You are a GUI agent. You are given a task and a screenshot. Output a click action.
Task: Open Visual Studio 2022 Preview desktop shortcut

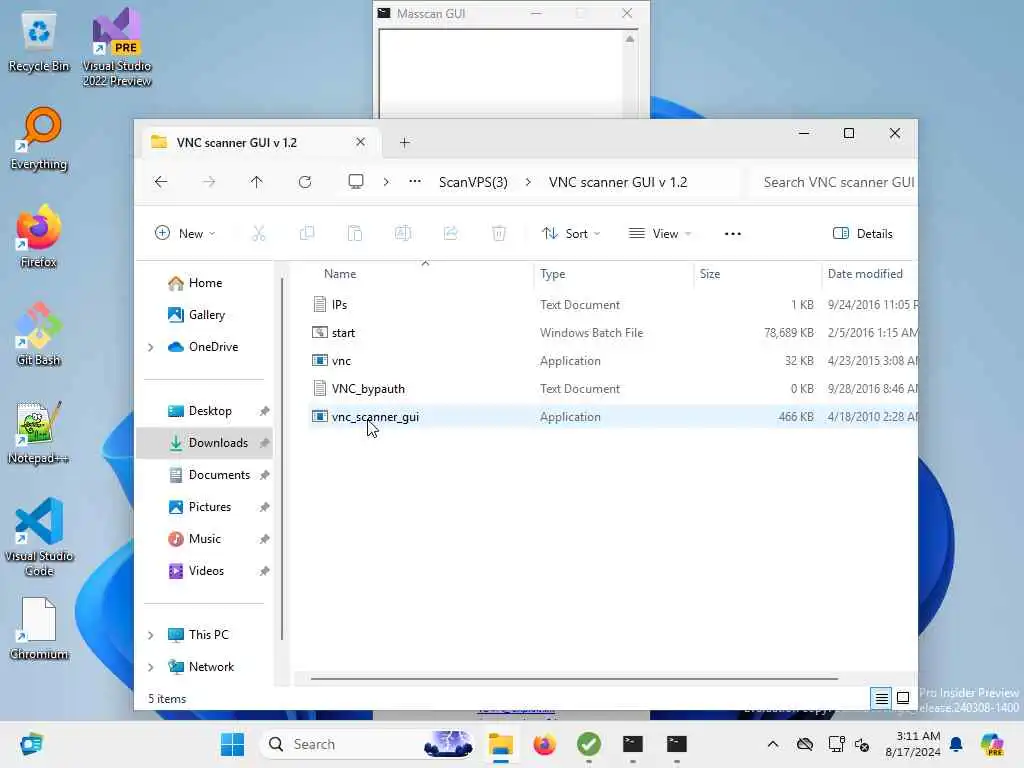pyautogui.click(x=117, y=47)
